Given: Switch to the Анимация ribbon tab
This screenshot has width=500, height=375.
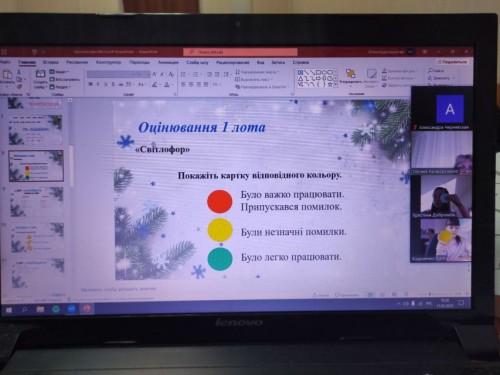Looking at the screenshot, I should (x=168, y=62).
